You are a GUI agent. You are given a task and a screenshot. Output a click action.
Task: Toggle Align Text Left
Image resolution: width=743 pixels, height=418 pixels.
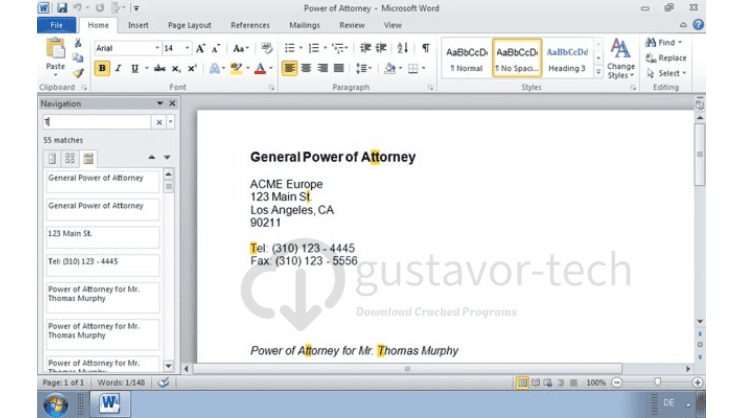(290, 68)
